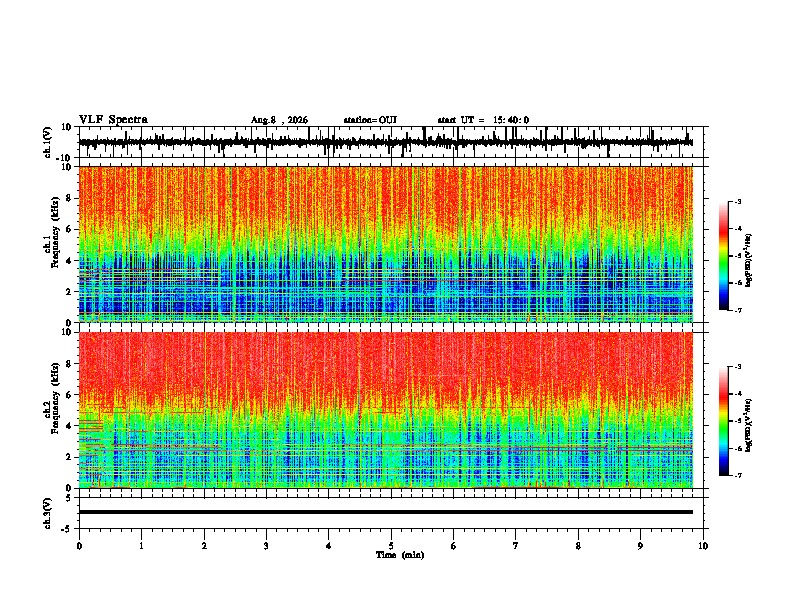Click the ch.2 "Frequency (kHz)" axis label
Viewport: 792px width, 612px height.
click(55, 398)
